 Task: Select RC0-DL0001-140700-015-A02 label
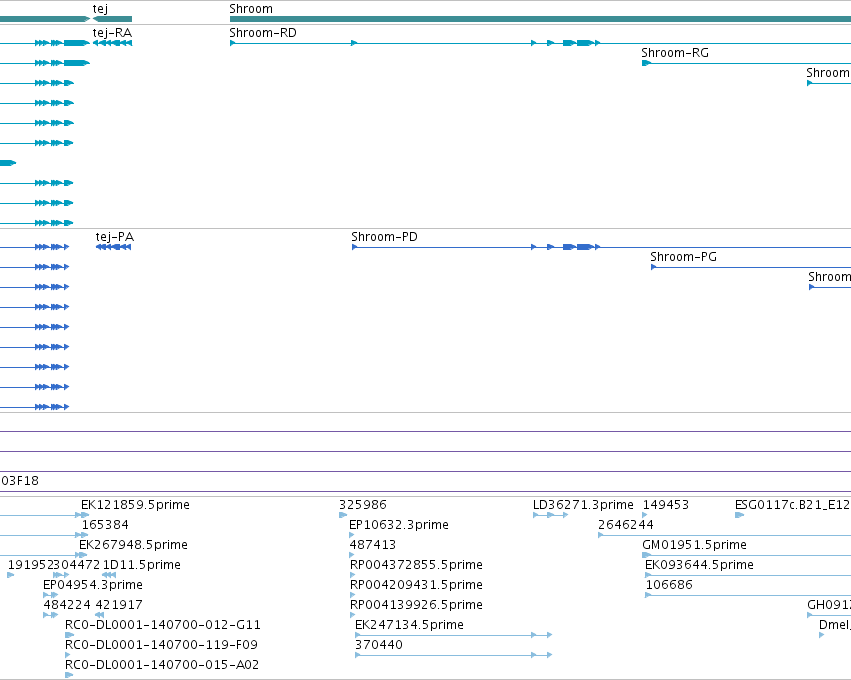[162, 665]
